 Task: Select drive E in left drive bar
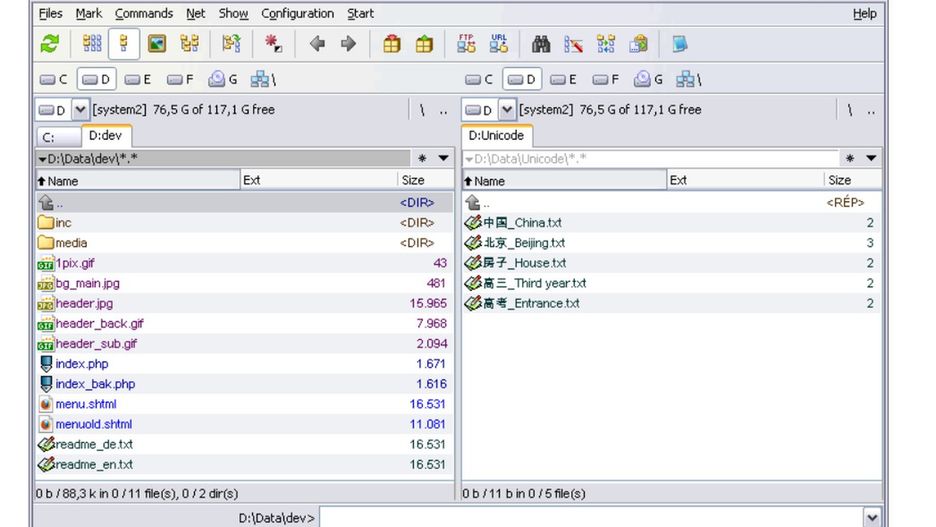pos(138,79)
